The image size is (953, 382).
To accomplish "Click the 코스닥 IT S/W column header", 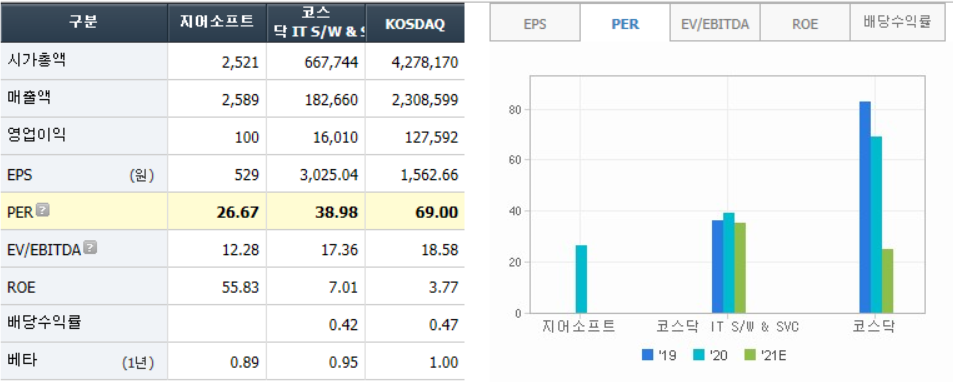I will point(316,22).
